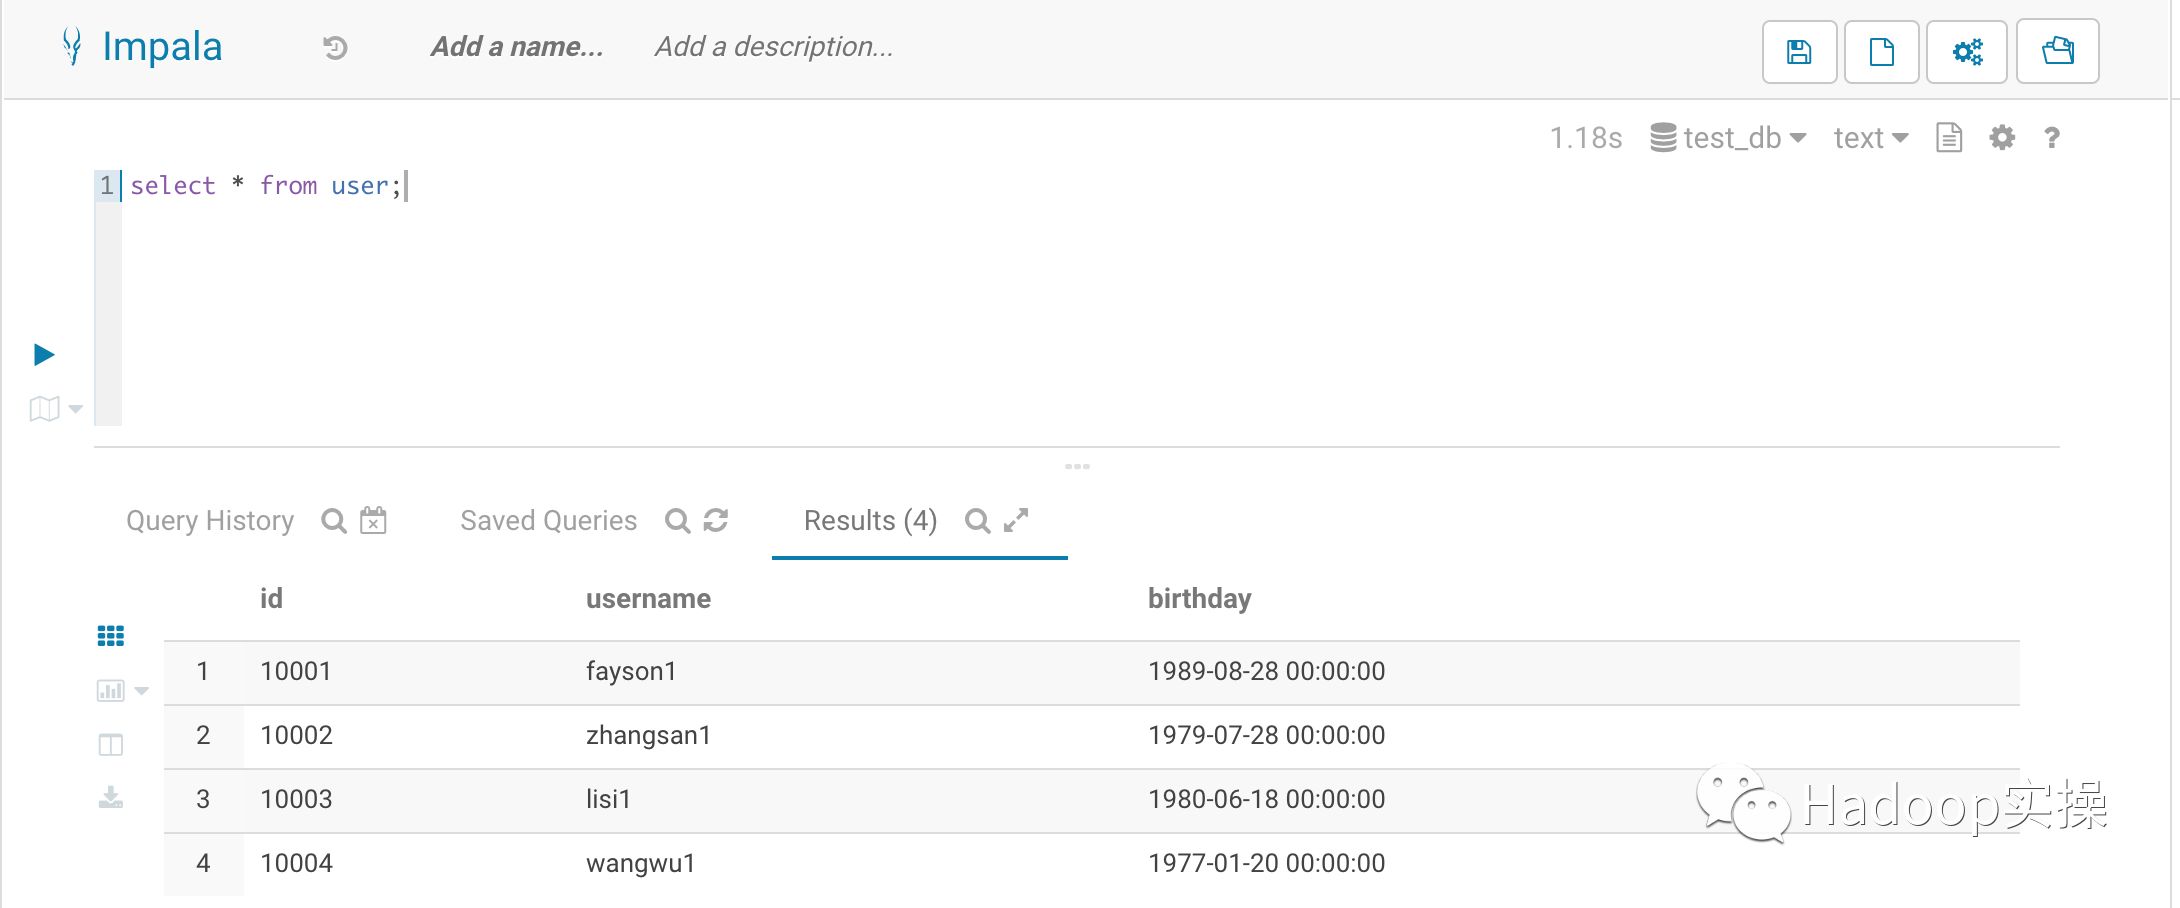The height and width of the screenshot is (908, 2180).
Task: Open editor settings gear icon
Action: pyautogui.click(x=2002, y=138)
